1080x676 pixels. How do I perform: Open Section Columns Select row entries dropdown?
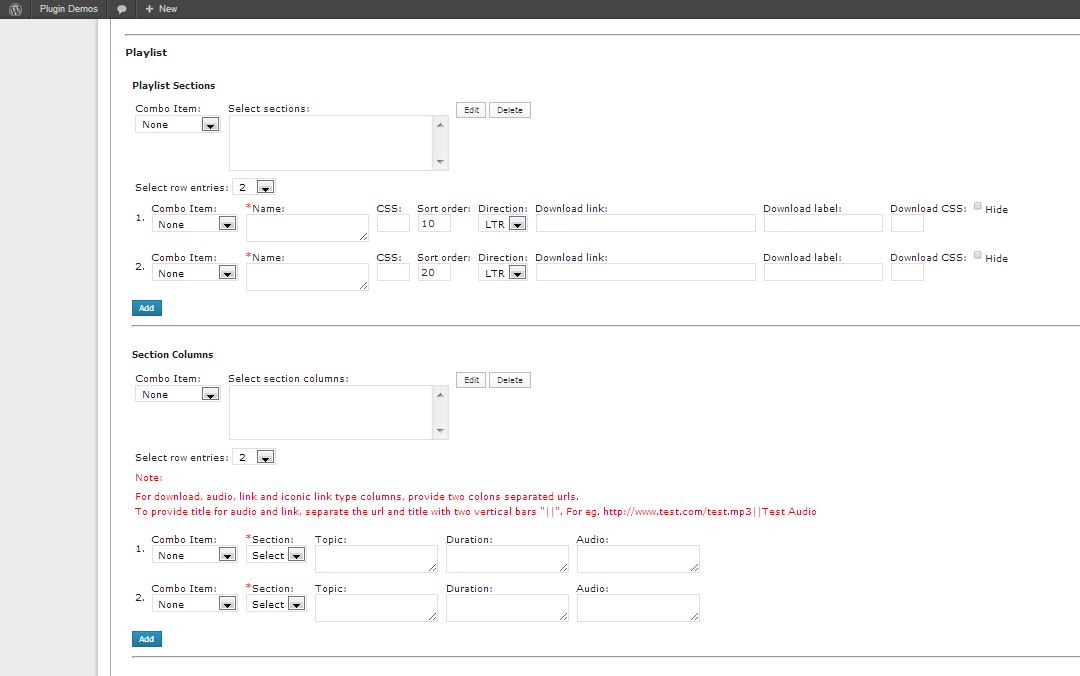point(253,457)
